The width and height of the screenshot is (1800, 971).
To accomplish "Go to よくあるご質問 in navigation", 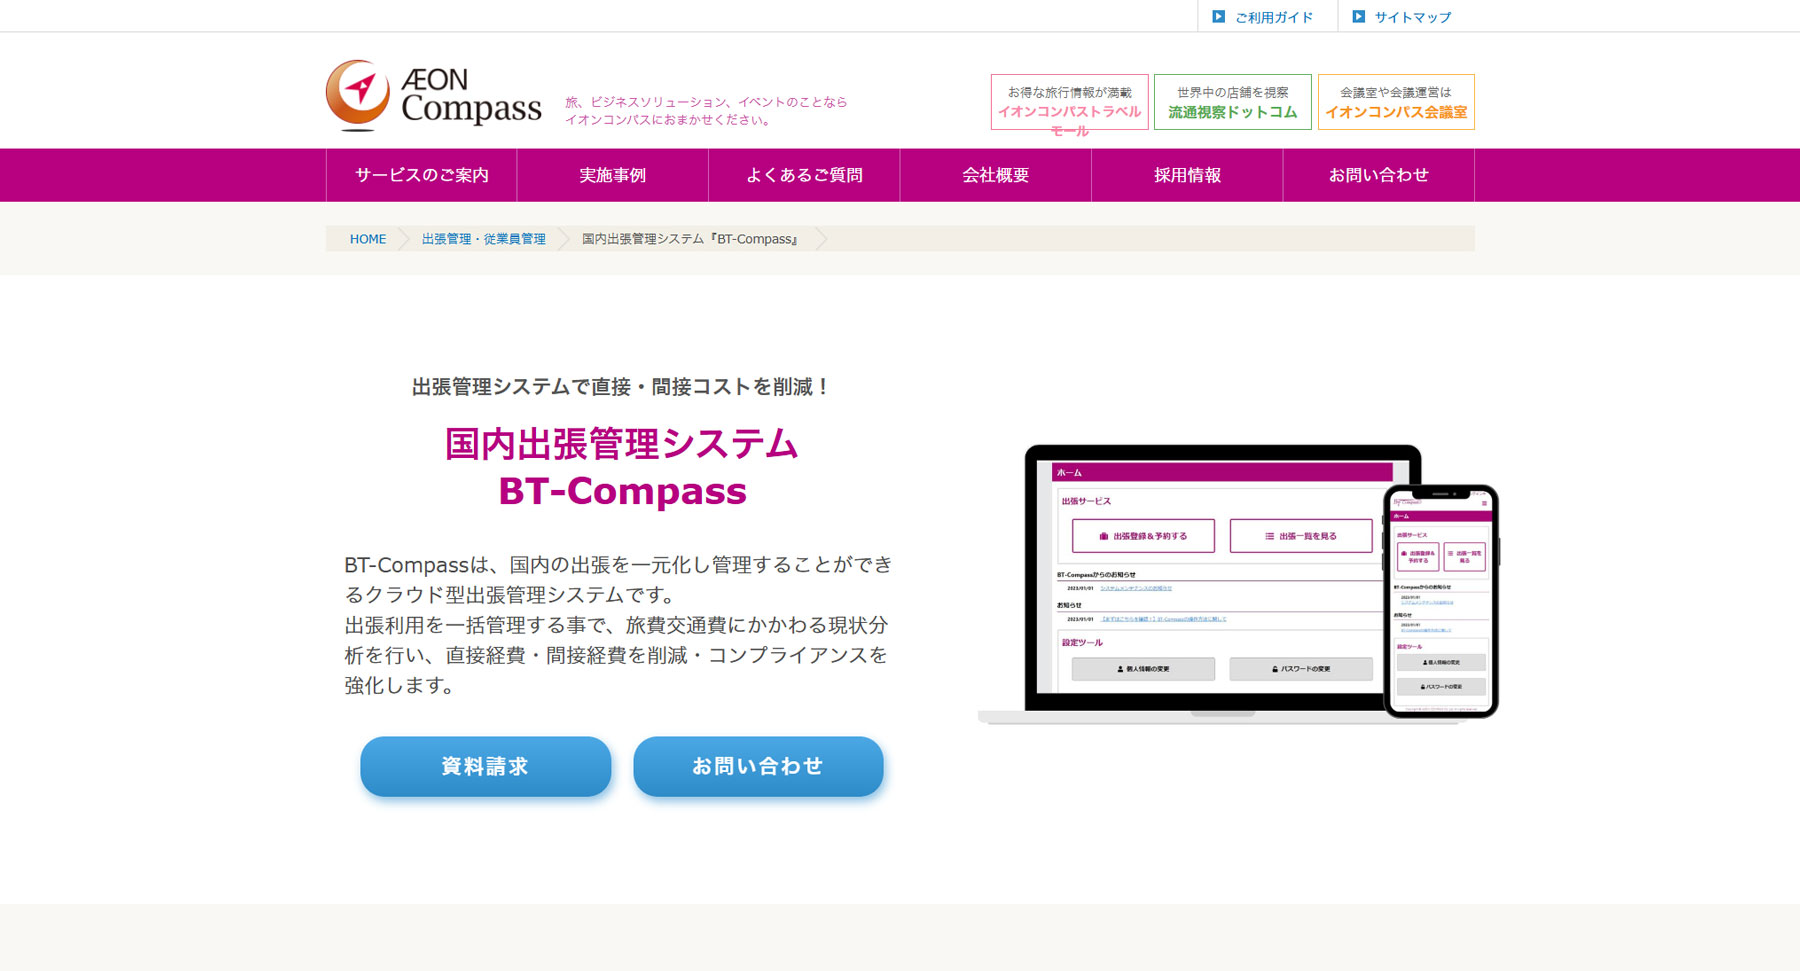I will pos(804,175).
